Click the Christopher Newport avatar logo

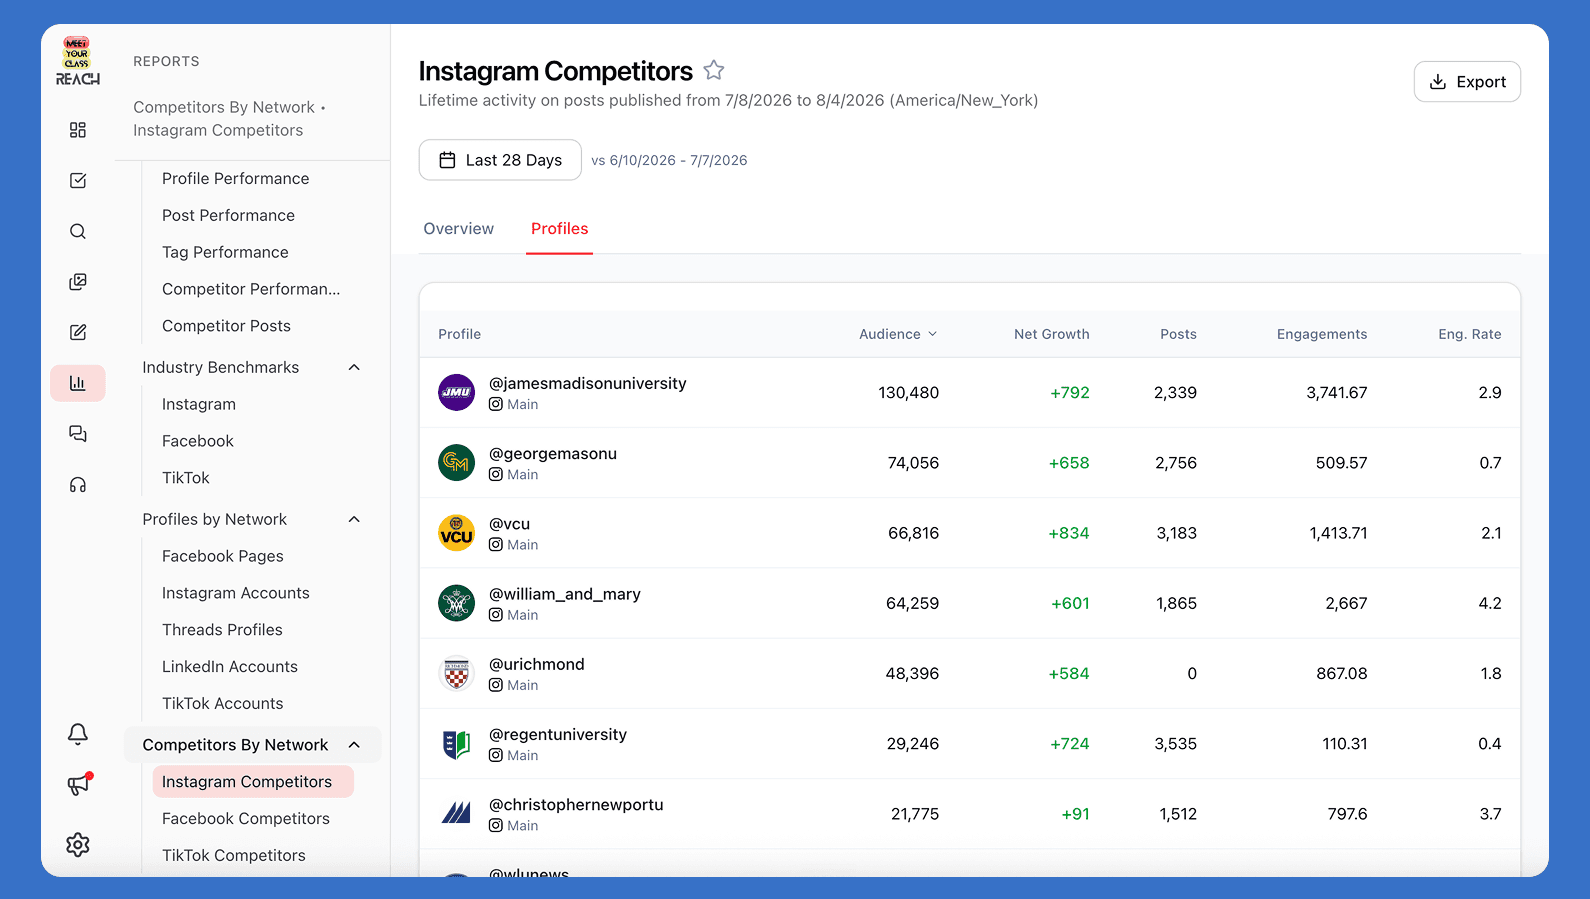click(457, 814)
